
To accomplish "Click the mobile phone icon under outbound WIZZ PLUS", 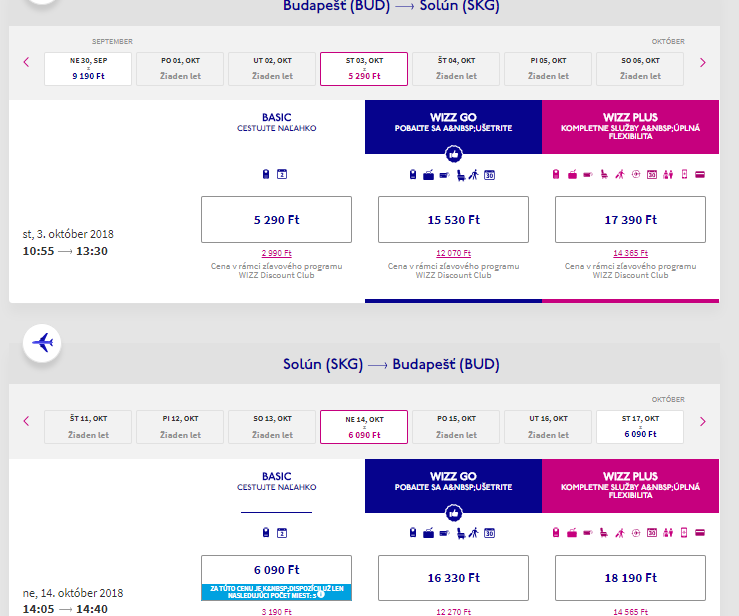I will tap(684, 176).
